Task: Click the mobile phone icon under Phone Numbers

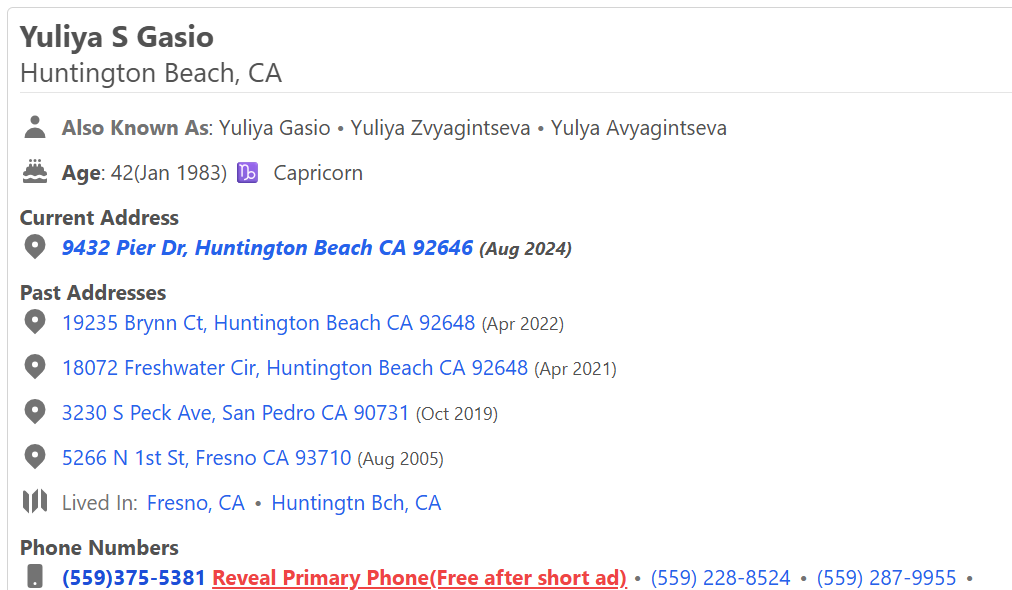Action: tap(35, 577)
